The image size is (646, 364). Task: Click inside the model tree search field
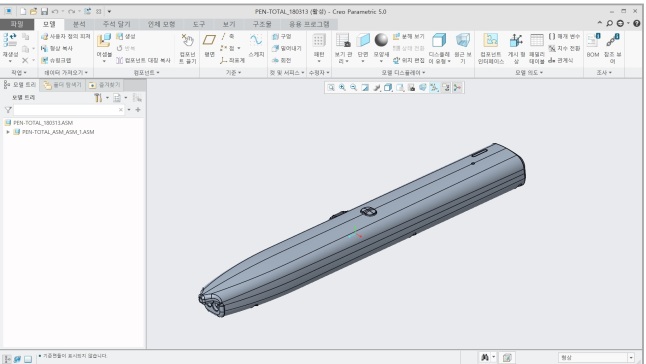point(69,110)
